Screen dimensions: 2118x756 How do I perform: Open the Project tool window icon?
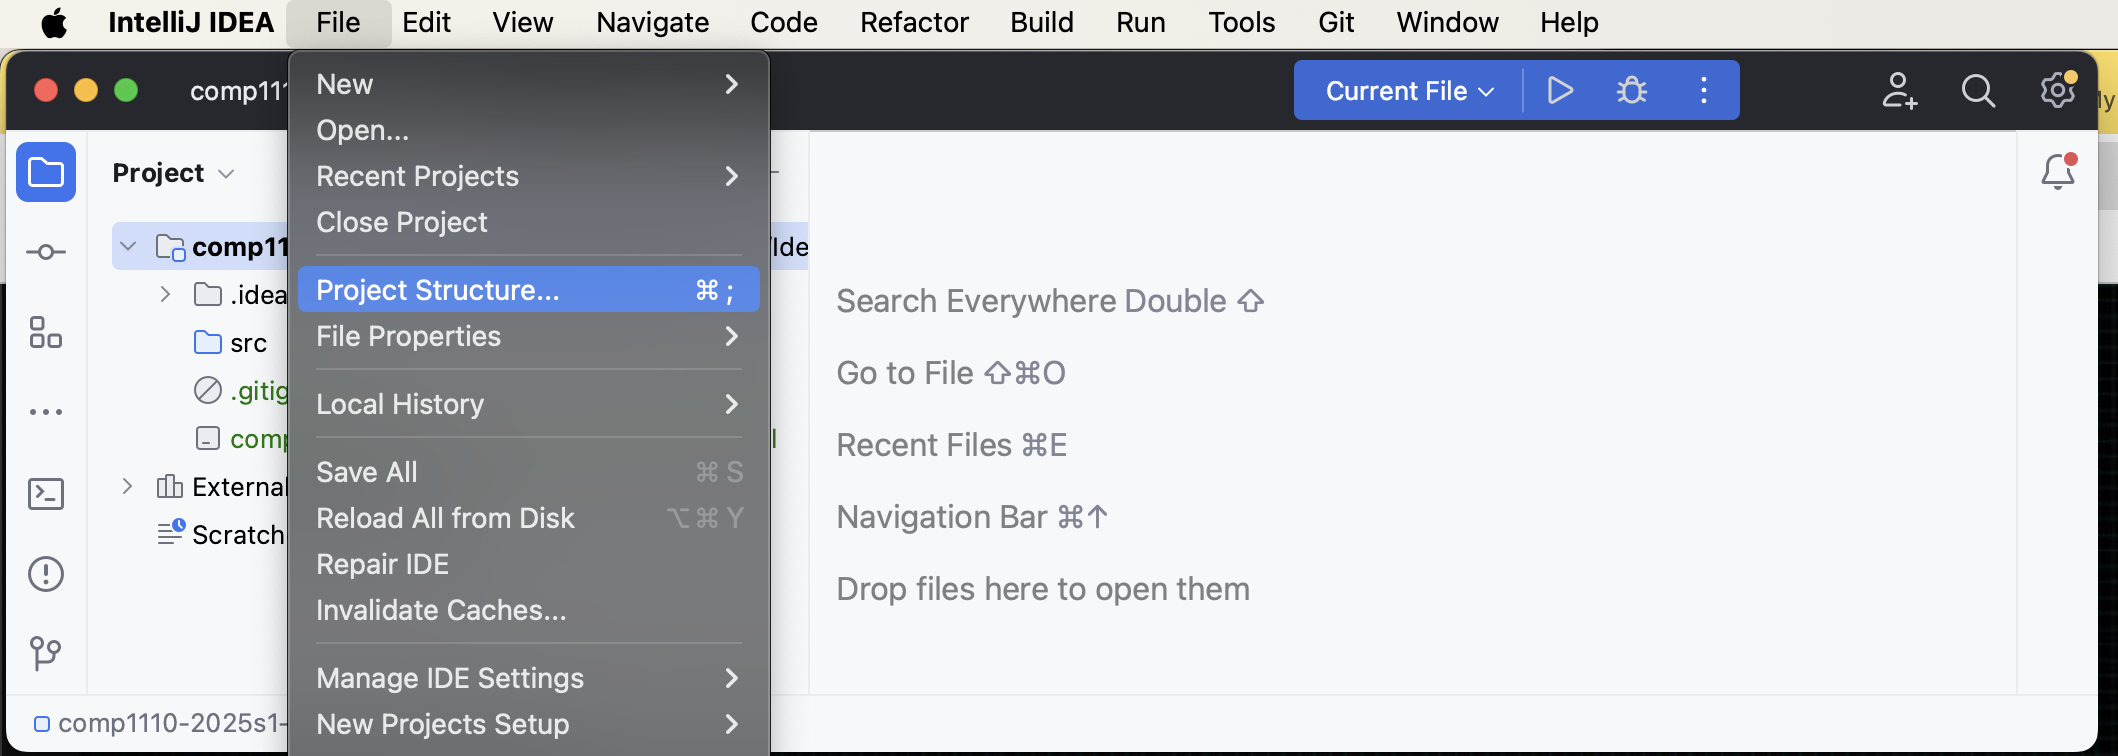[x=46, y=173]
